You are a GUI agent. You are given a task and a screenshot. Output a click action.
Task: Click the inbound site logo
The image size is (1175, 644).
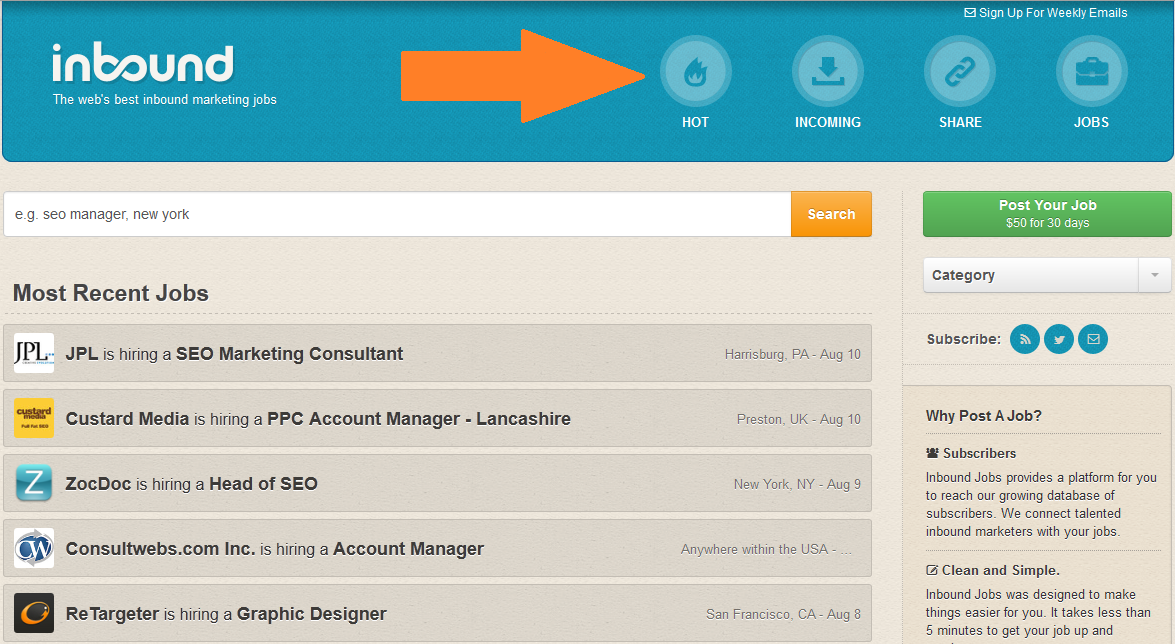coord(142,63)
